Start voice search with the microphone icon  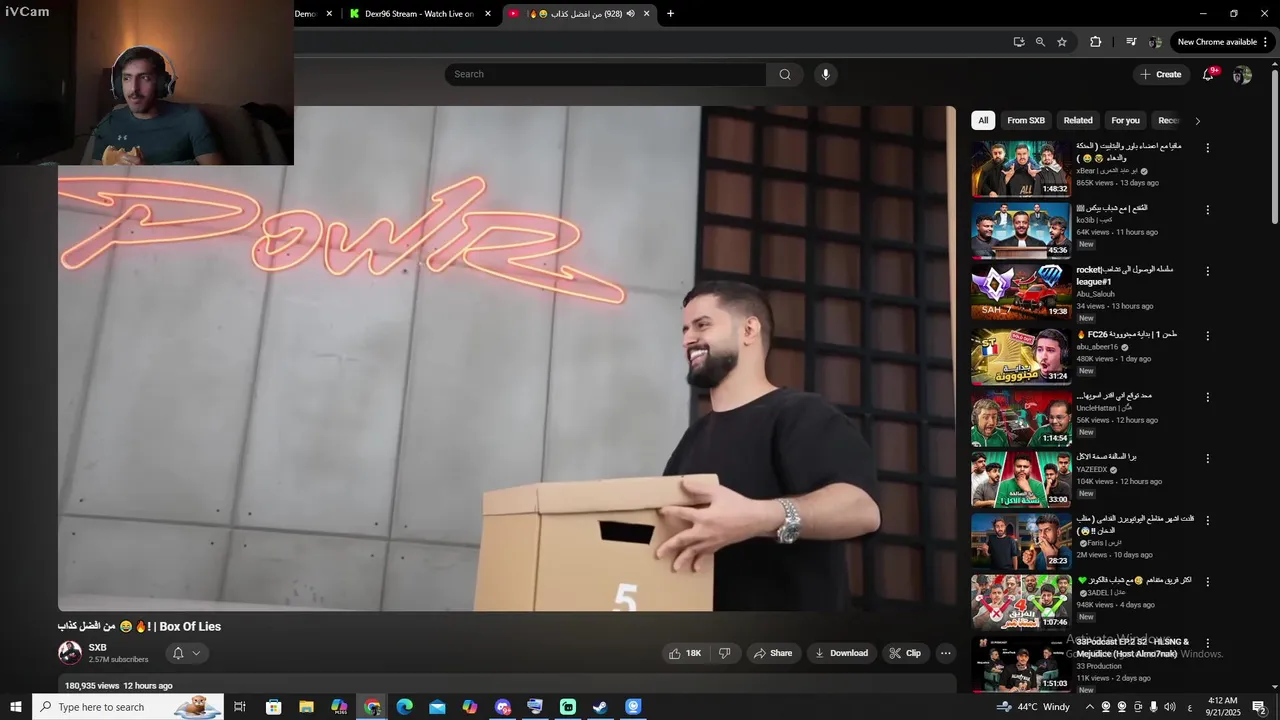coord(825,74)
